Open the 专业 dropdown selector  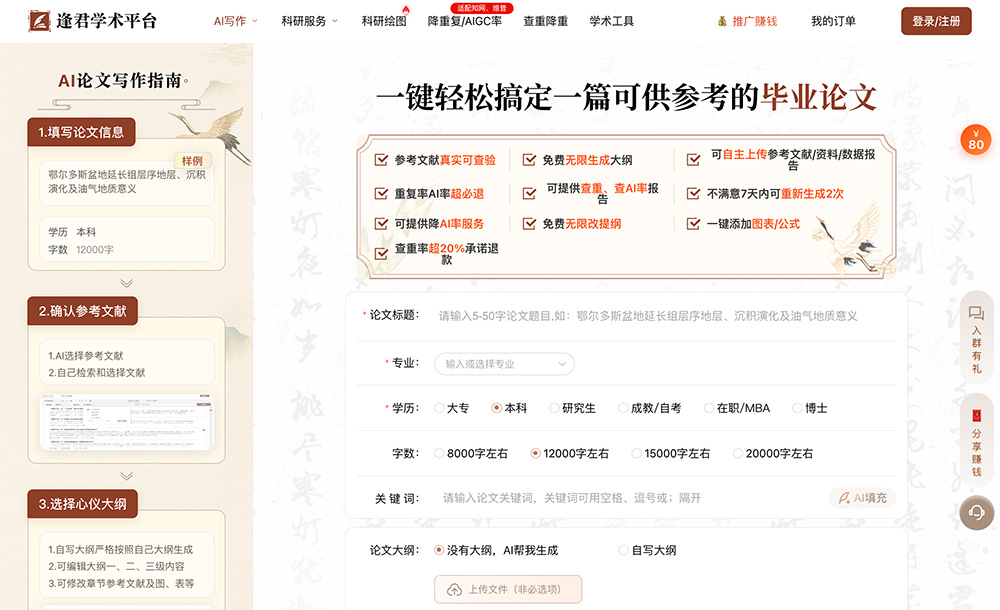[504, 364]
